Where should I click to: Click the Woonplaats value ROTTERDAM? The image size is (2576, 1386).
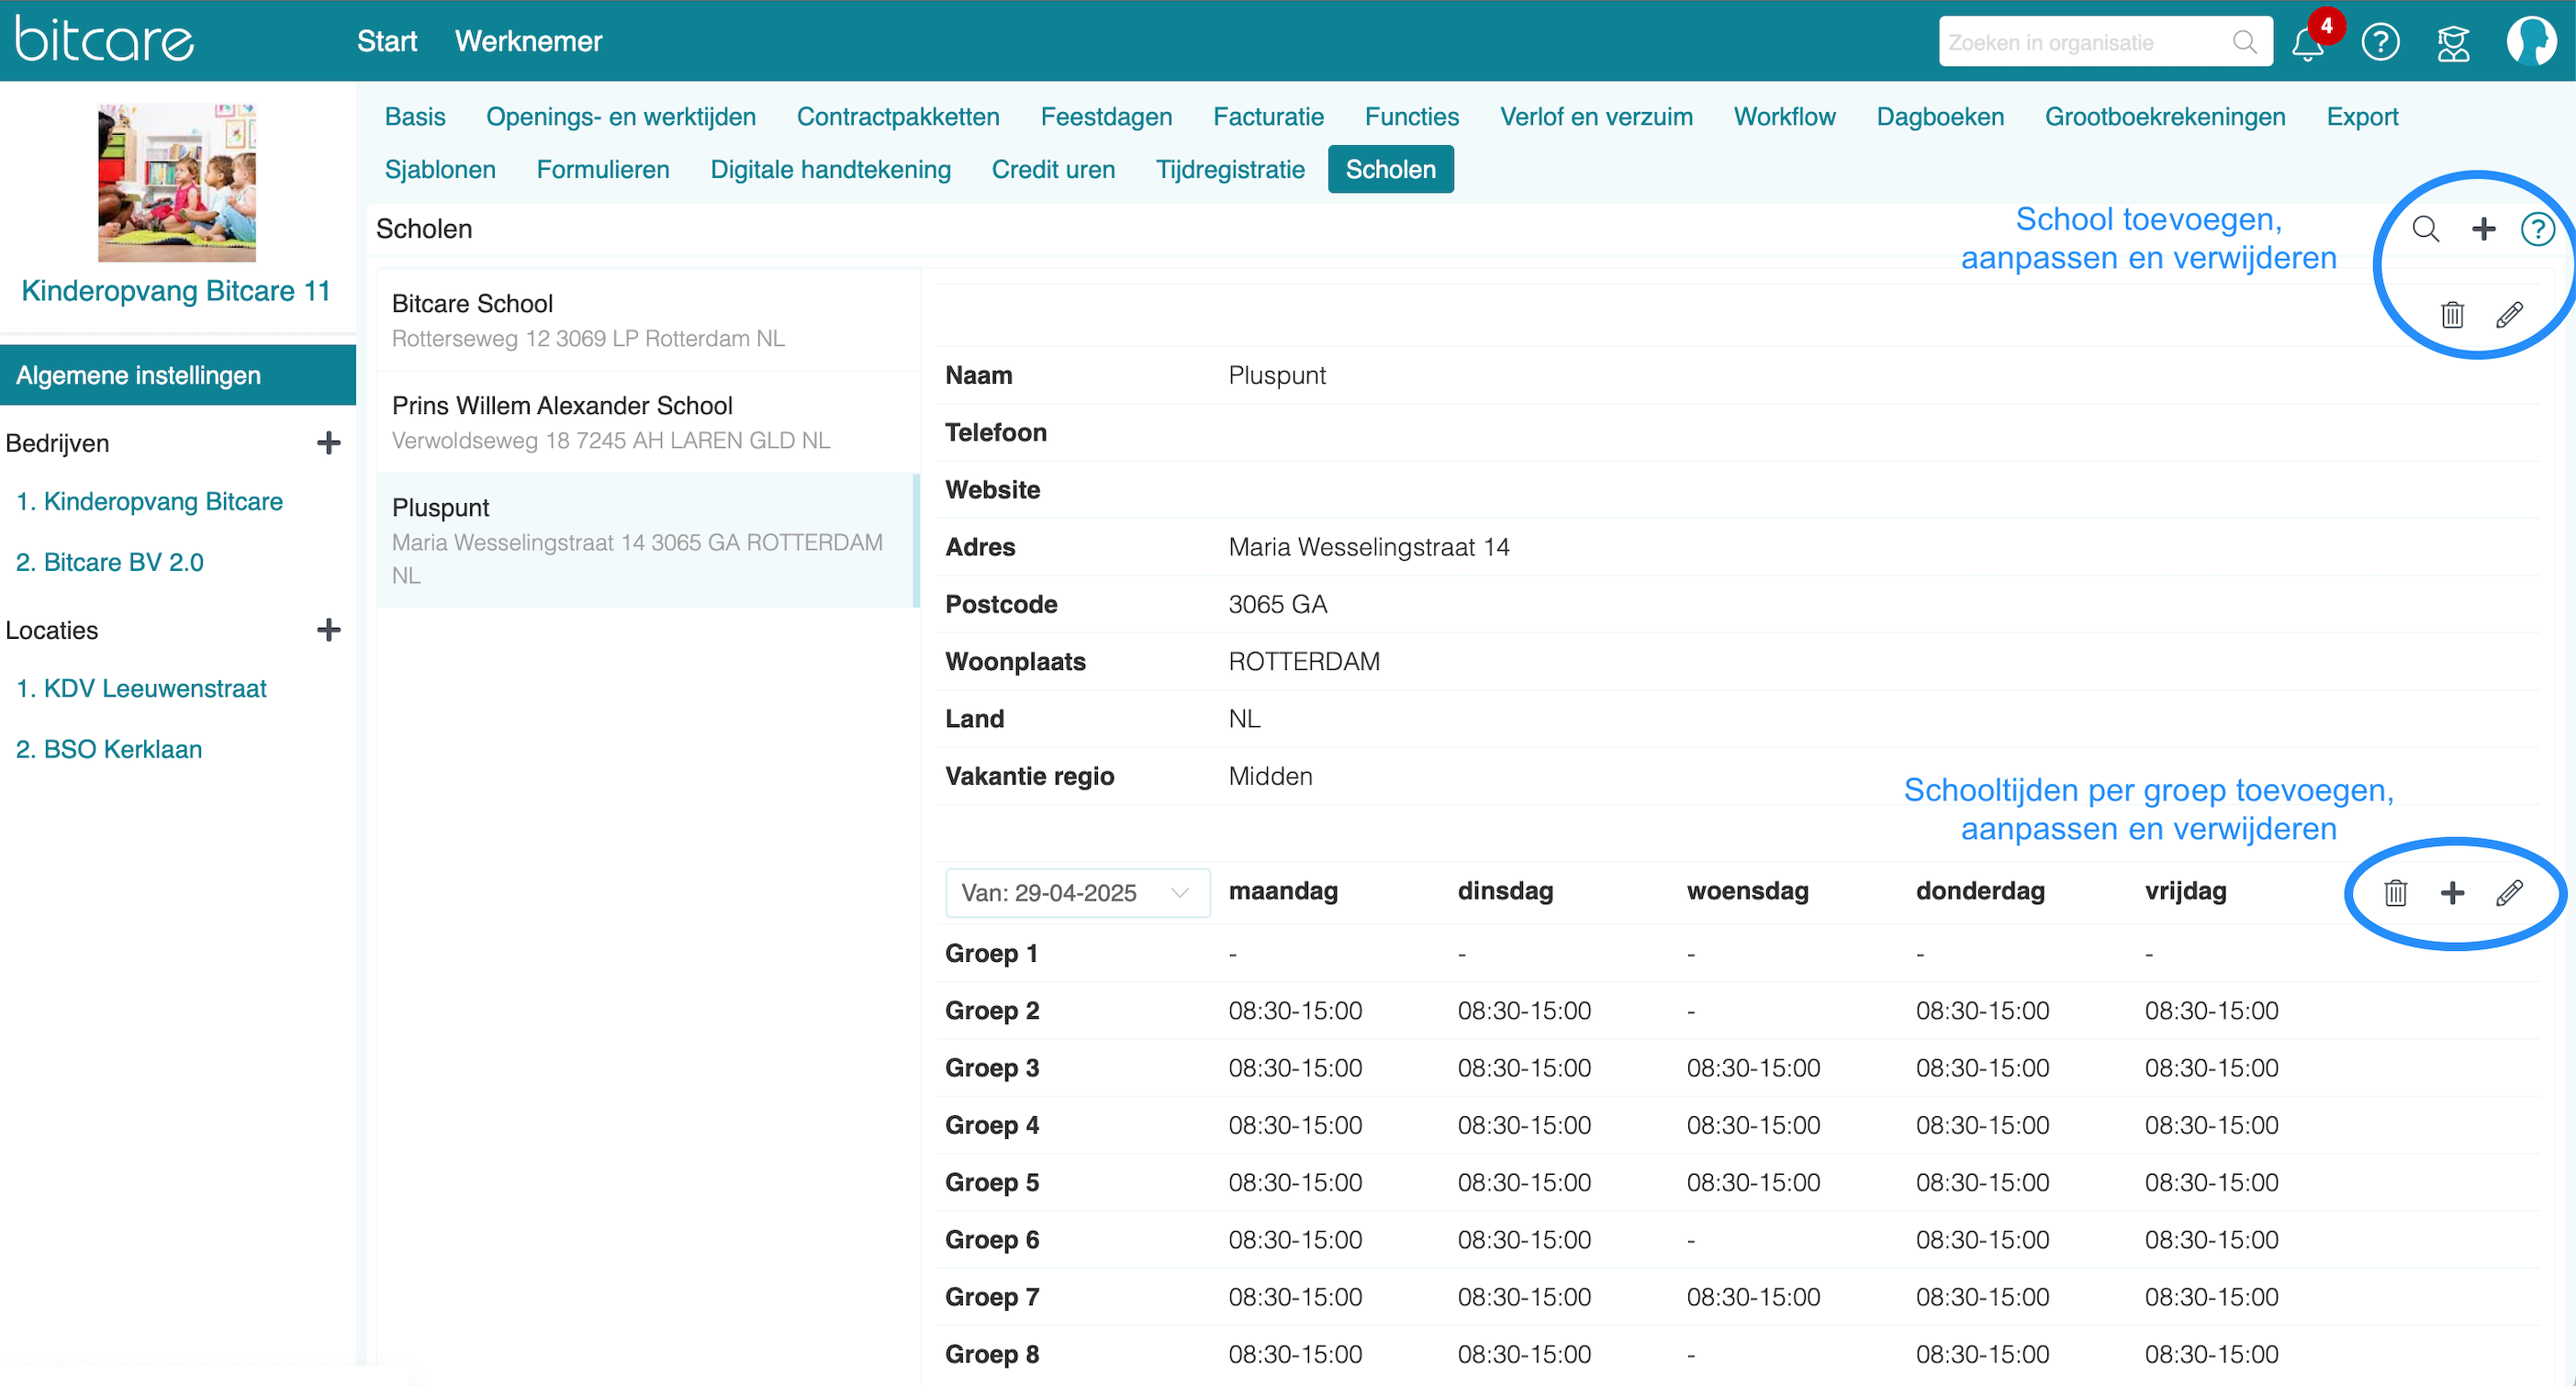coord(1304,661)
